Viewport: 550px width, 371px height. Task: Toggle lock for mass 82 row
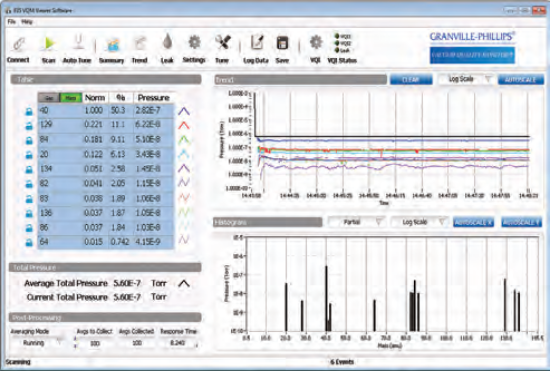pyautogui.click(x=29, y=184)
